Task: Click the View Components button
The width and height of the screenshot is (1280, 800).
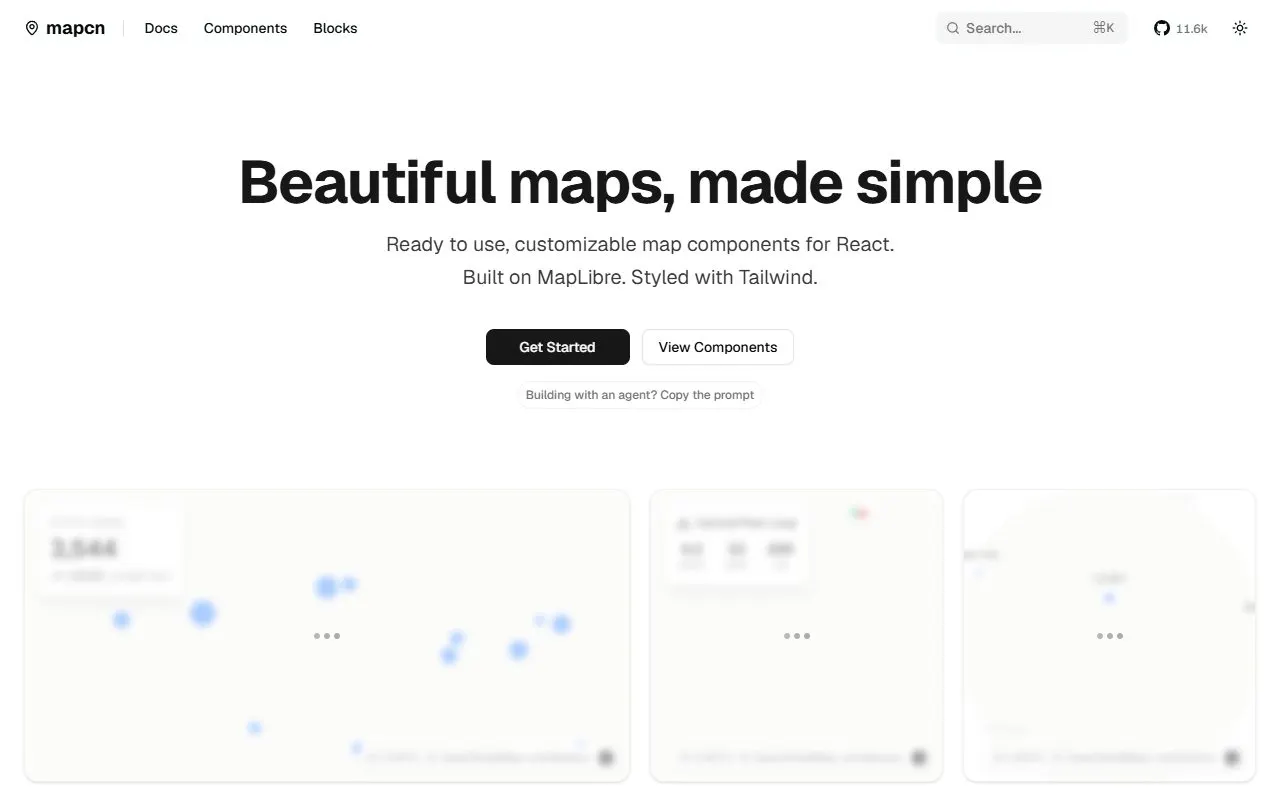Action: coord(718,347)
